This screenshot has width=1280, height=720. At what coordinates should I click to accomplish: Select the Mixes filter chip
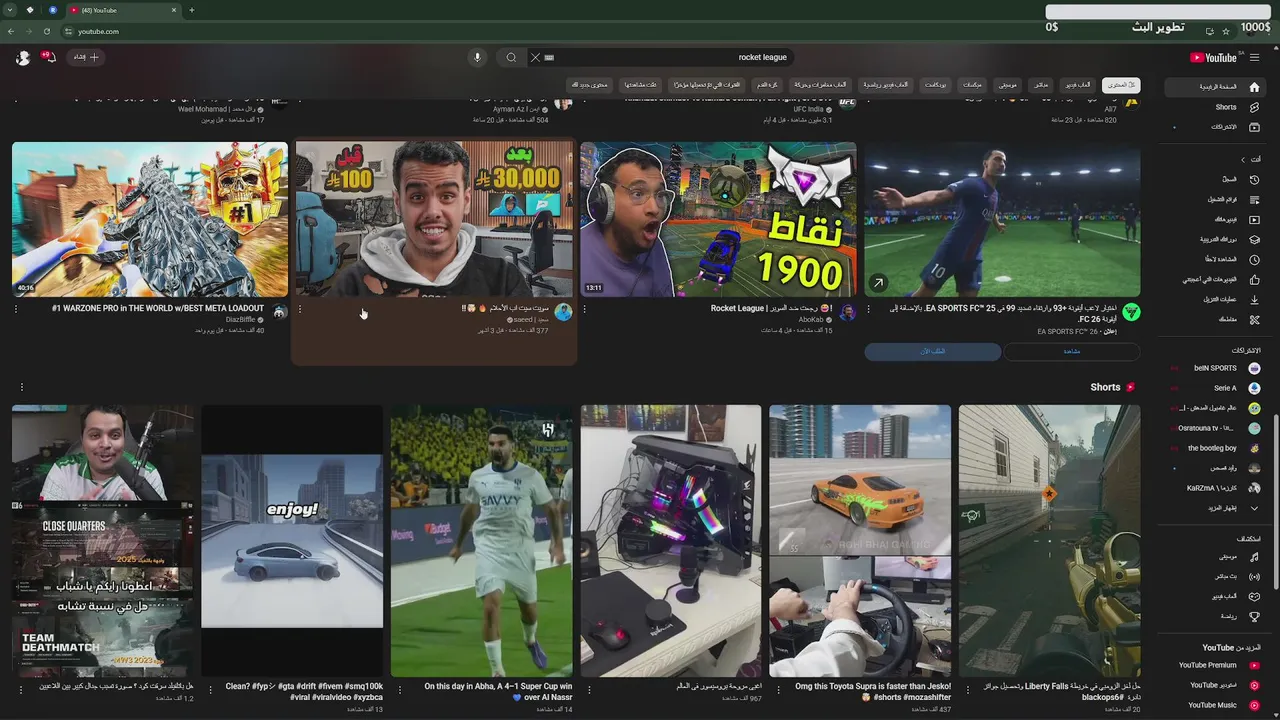click(972, 85)
